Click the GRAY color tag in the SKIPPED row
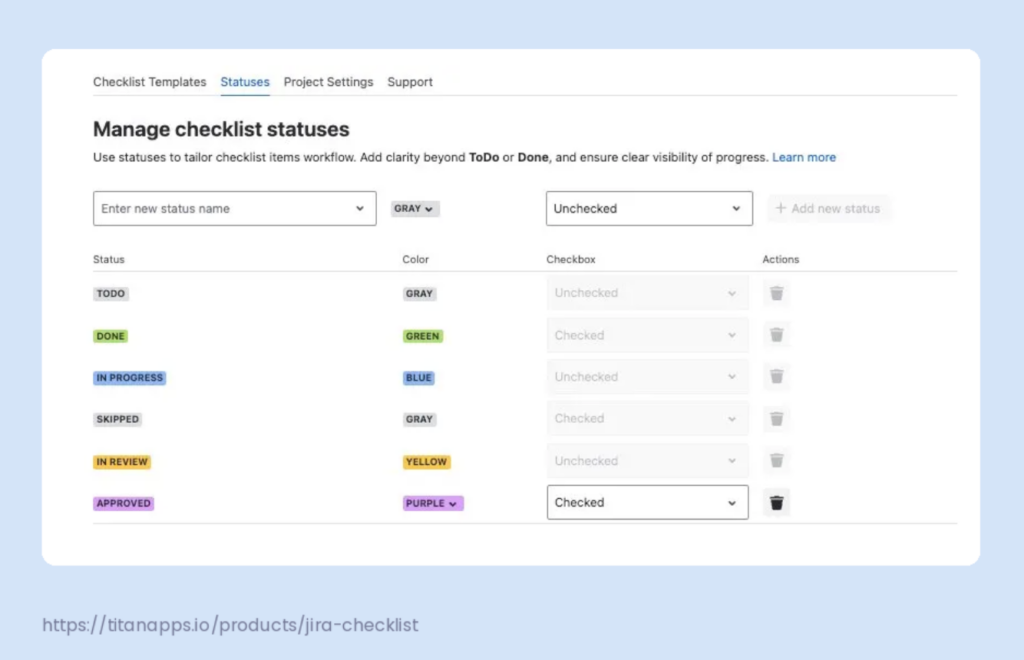 point(419,419)
